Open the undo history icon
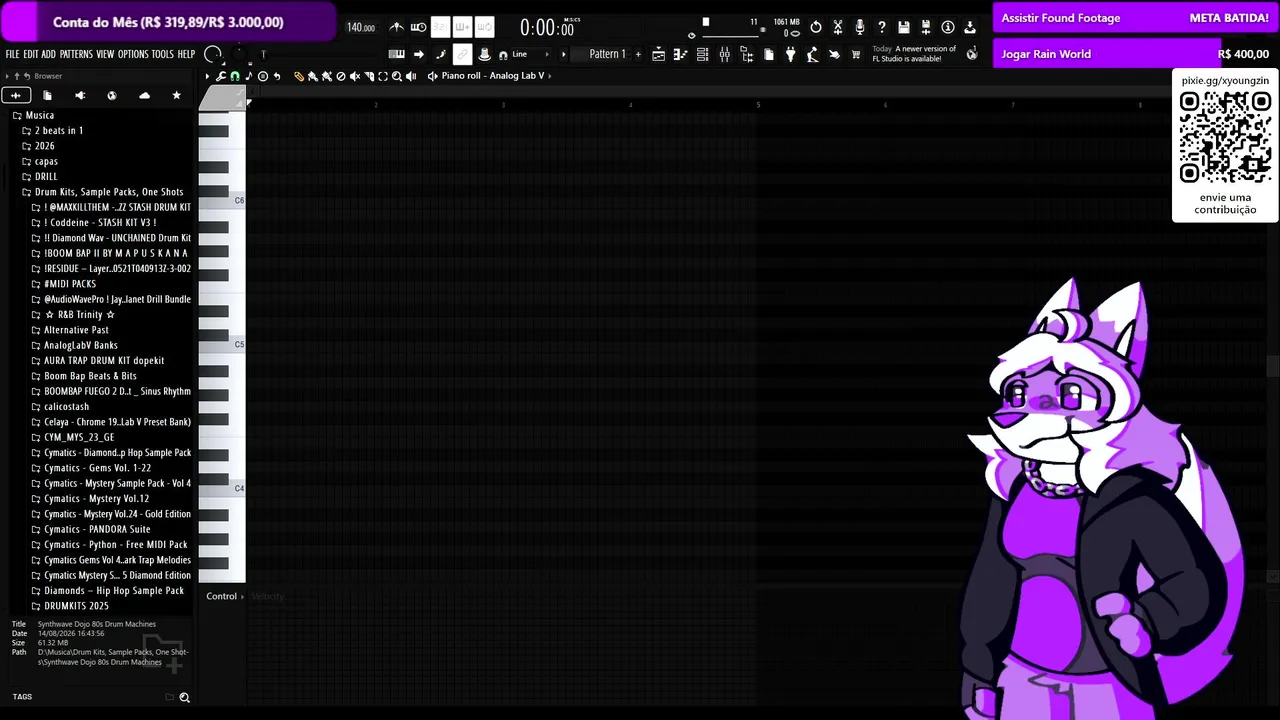This screenshot has width=1280, height=720. (x=816, y=27)
